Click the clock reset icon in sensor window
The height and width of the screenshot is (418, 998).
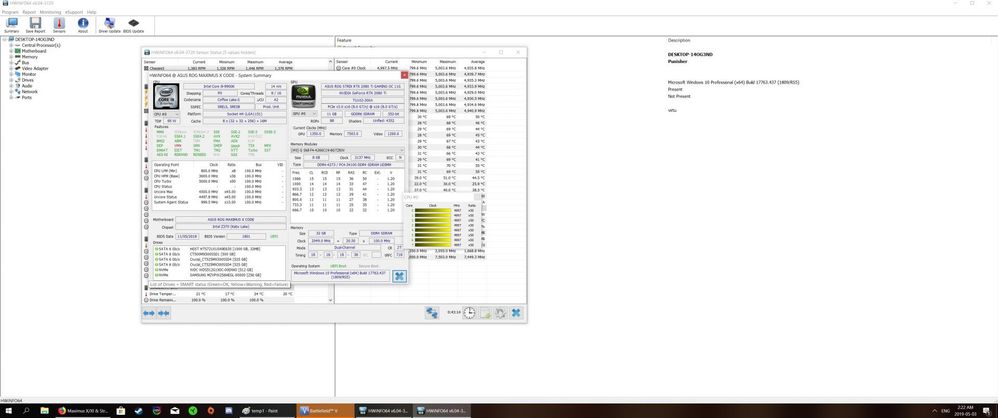coord(469,312)
